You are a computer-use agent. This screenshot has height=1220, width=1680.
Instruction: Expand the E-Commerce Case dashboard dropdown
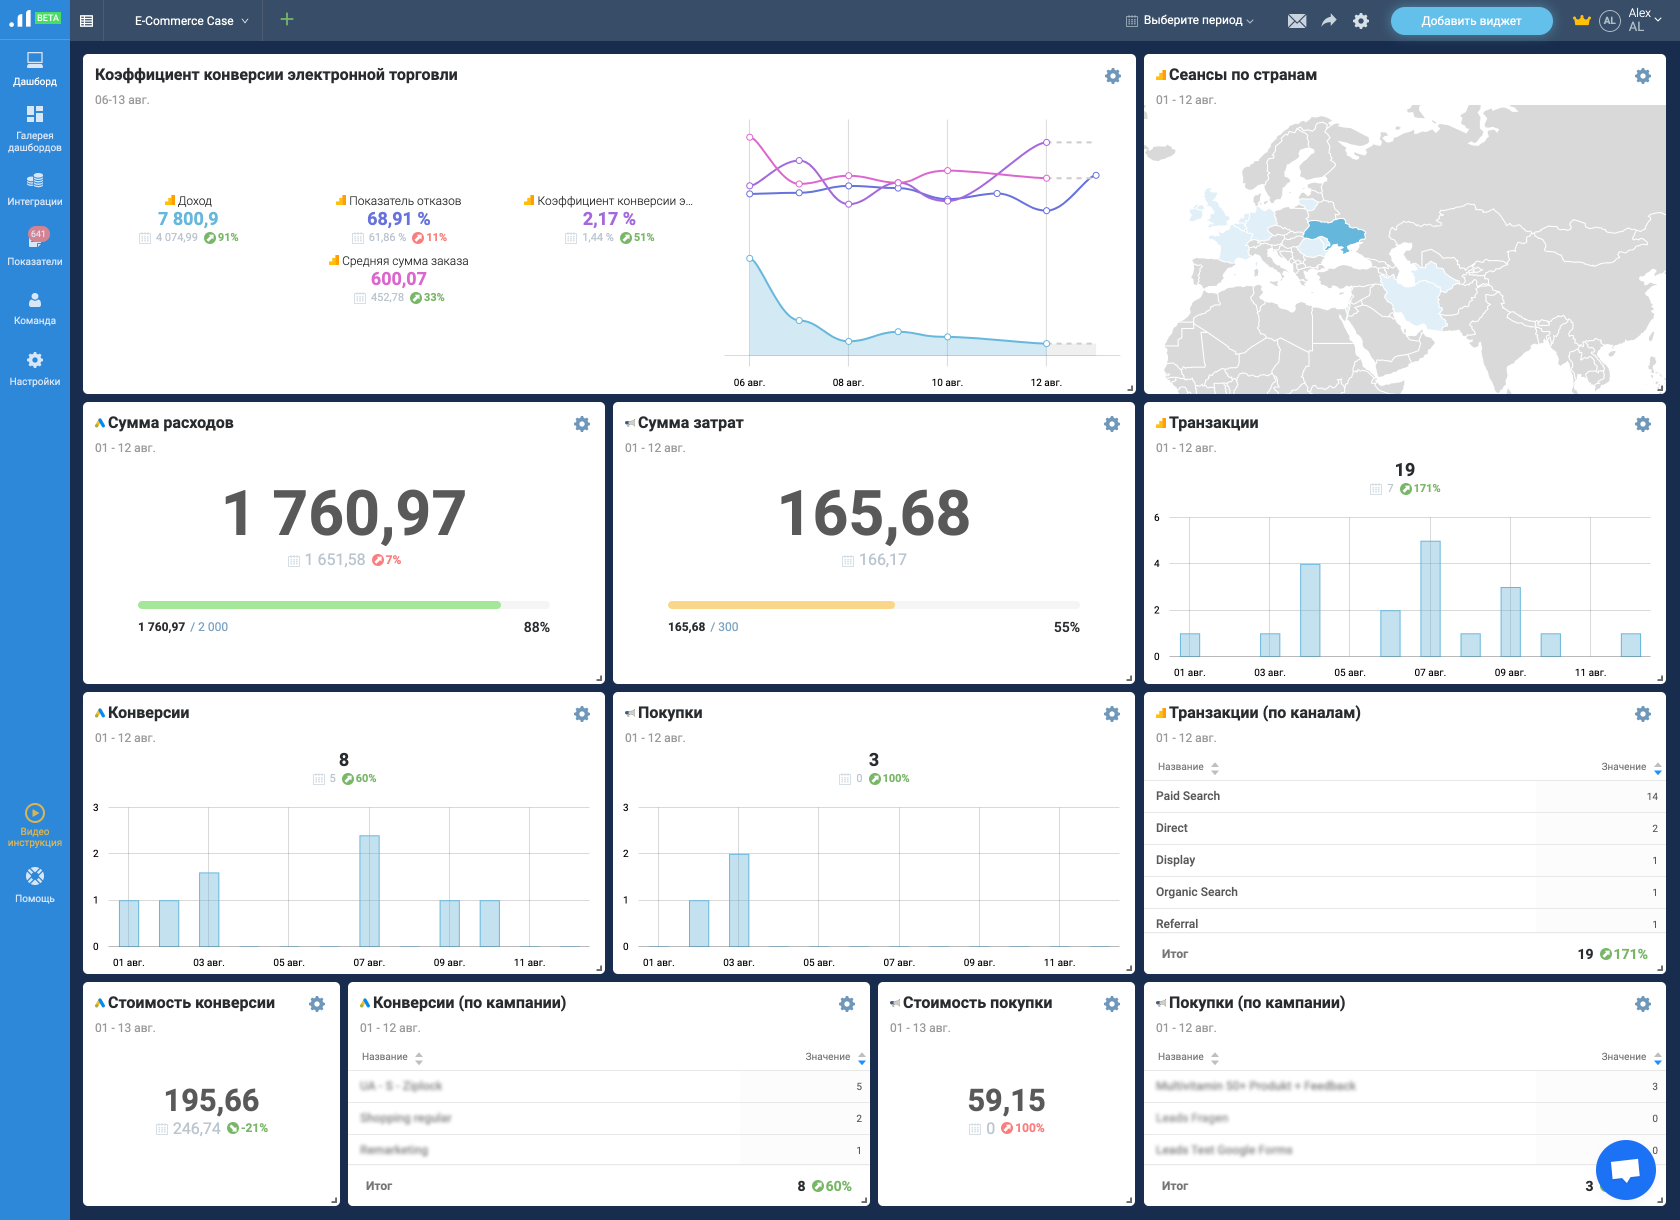click(x=191, y=21)
